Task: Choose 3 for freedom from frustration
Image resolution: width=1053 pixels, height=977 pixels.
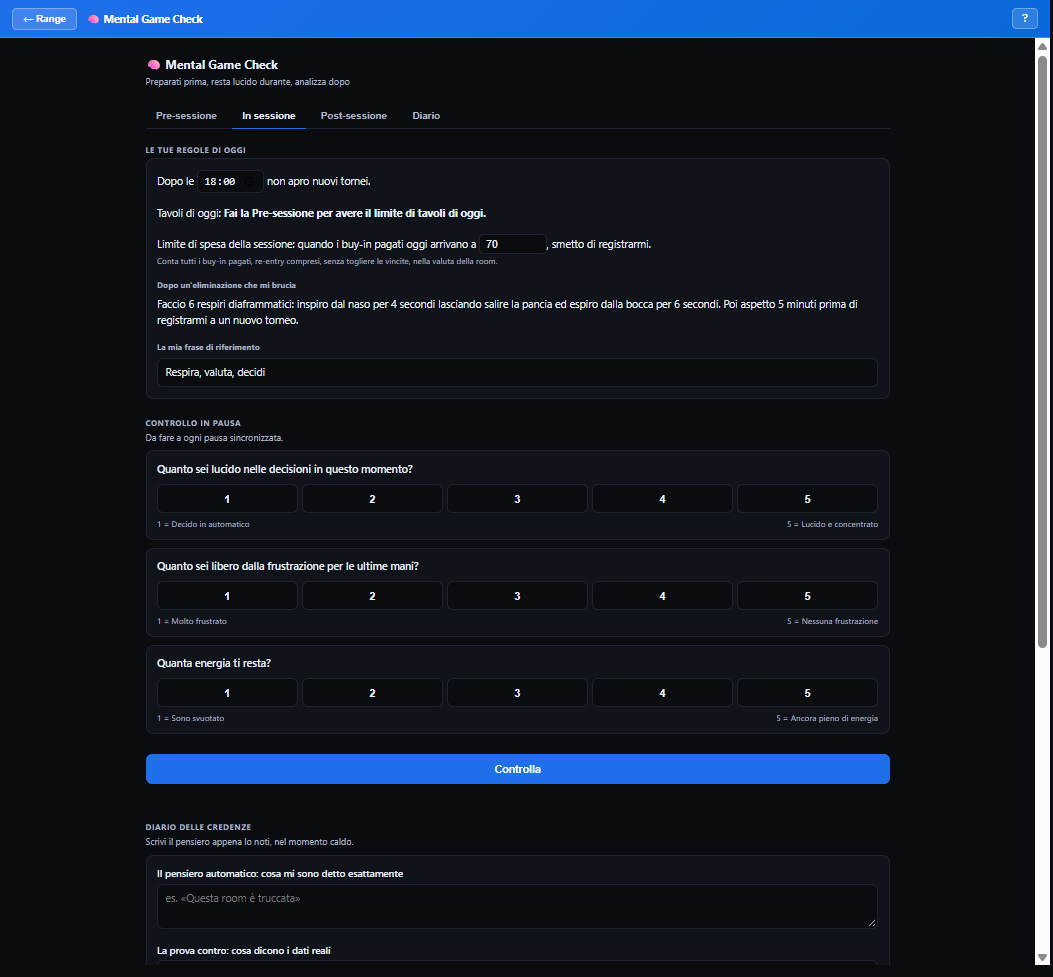Action: 517,596
